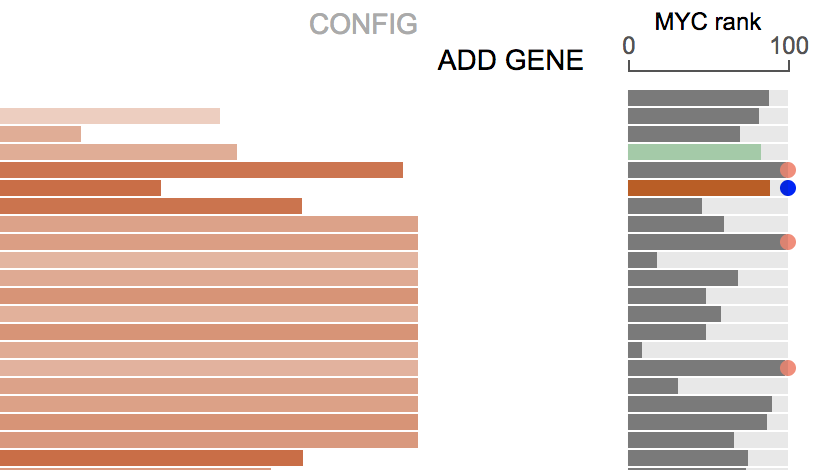Click the short orange bar beside the blue dot row

[80, 188]
